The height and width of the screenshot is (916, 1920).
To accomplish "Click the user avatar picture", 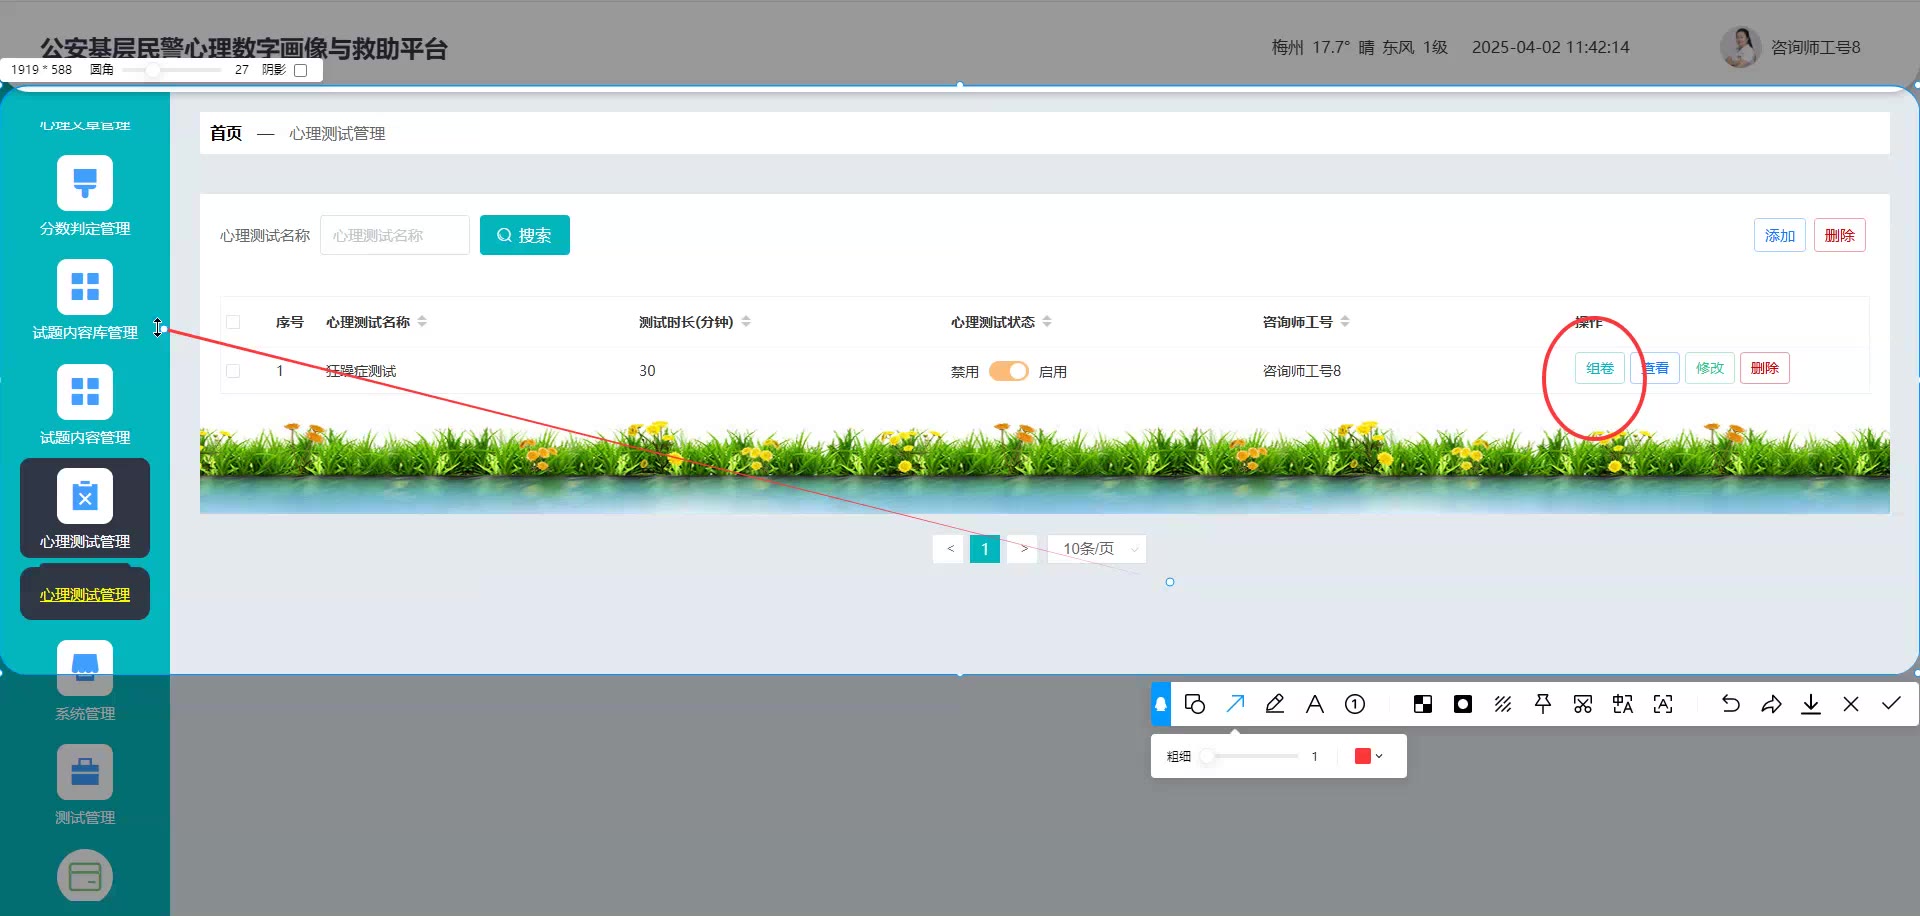I will pos(1741,47).
